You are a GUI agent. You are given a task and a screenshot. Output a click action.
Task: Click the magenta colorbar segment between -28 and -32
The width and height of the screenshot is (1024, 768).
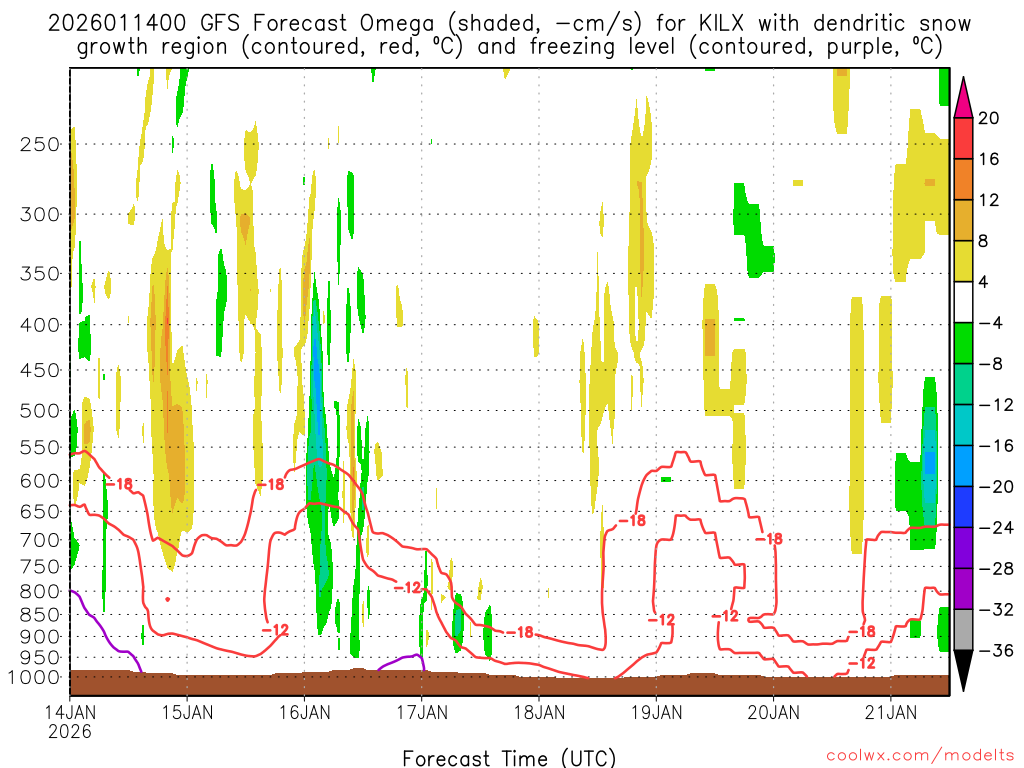click(x=963, y=589)
